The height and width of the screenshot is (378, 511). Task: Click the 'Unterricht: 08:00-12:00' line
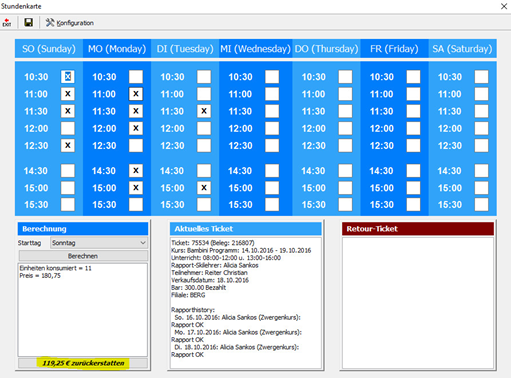[x=226, y=258]
